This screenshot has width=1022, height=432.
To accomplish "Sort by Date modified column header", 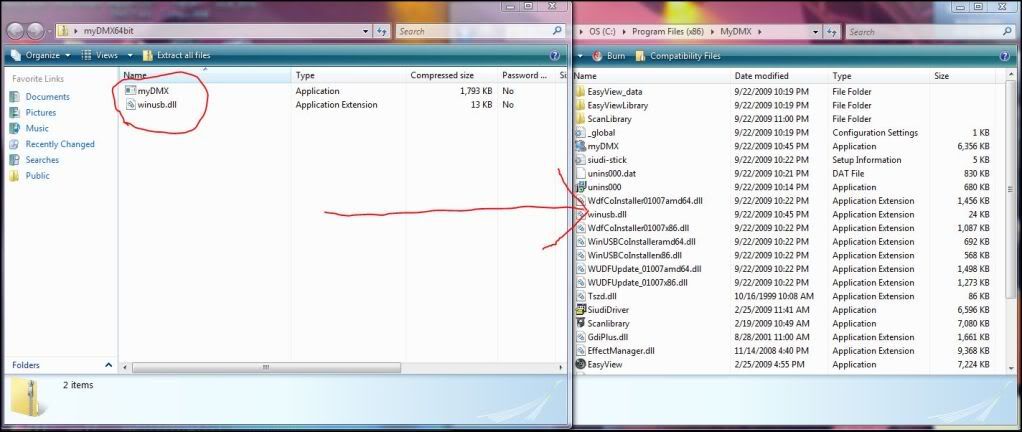I will click(x=763, y=76).
